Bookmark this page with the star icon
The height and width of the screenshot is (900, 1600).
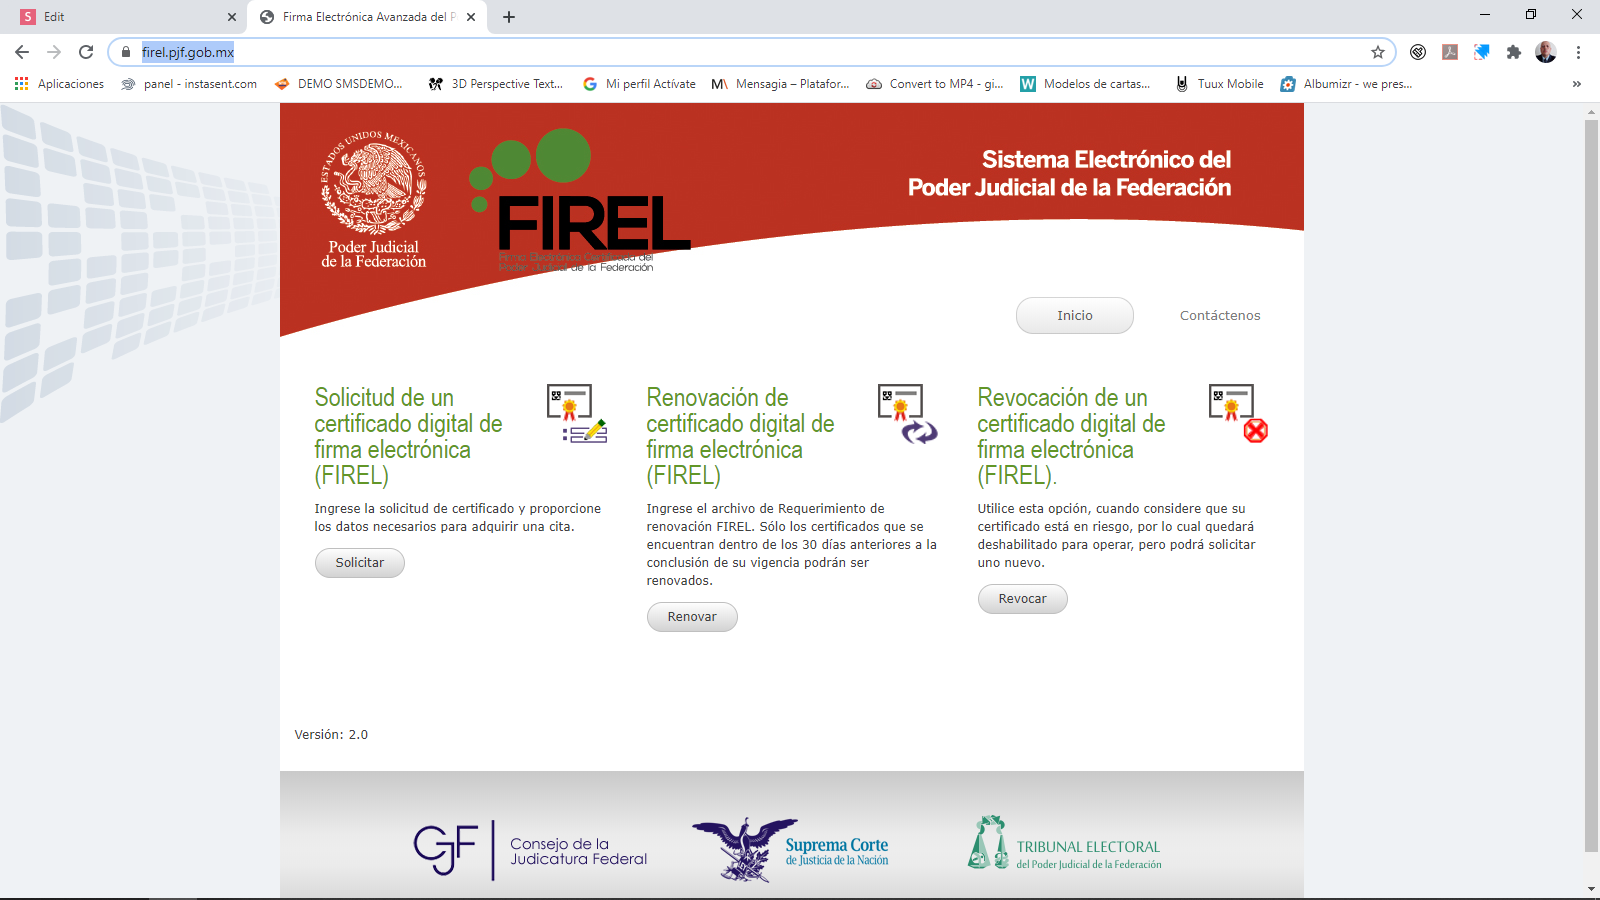coord(1378,52)
